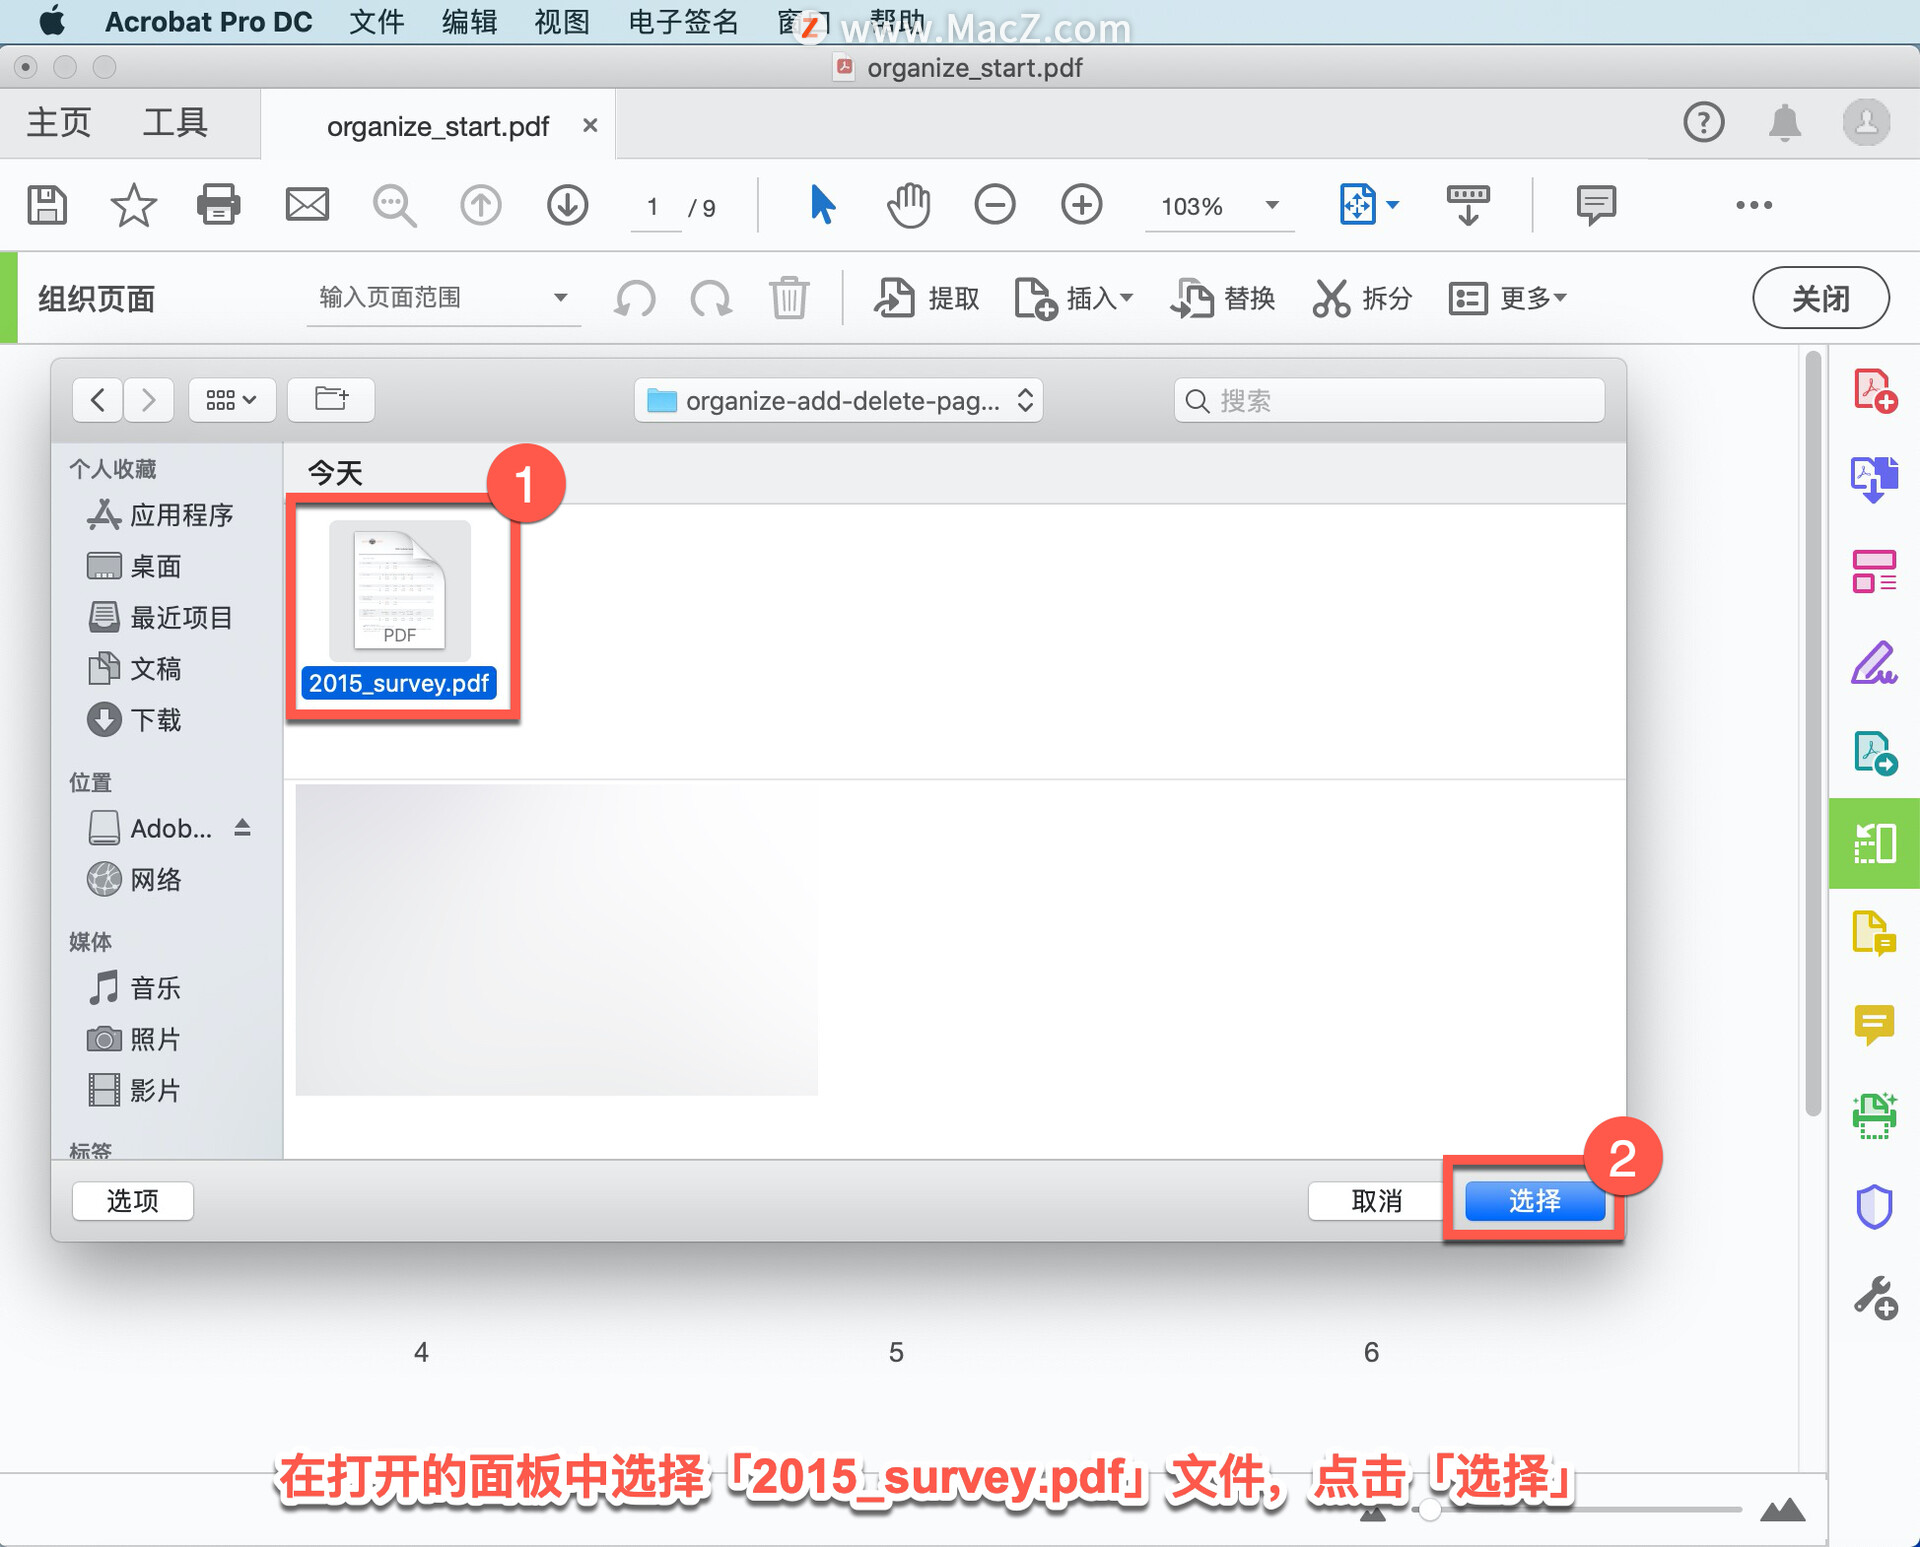Viewport: 1920px width, 1547px height.
Task: Navigate forward in file dialog
Action: (x=148, y=400)
